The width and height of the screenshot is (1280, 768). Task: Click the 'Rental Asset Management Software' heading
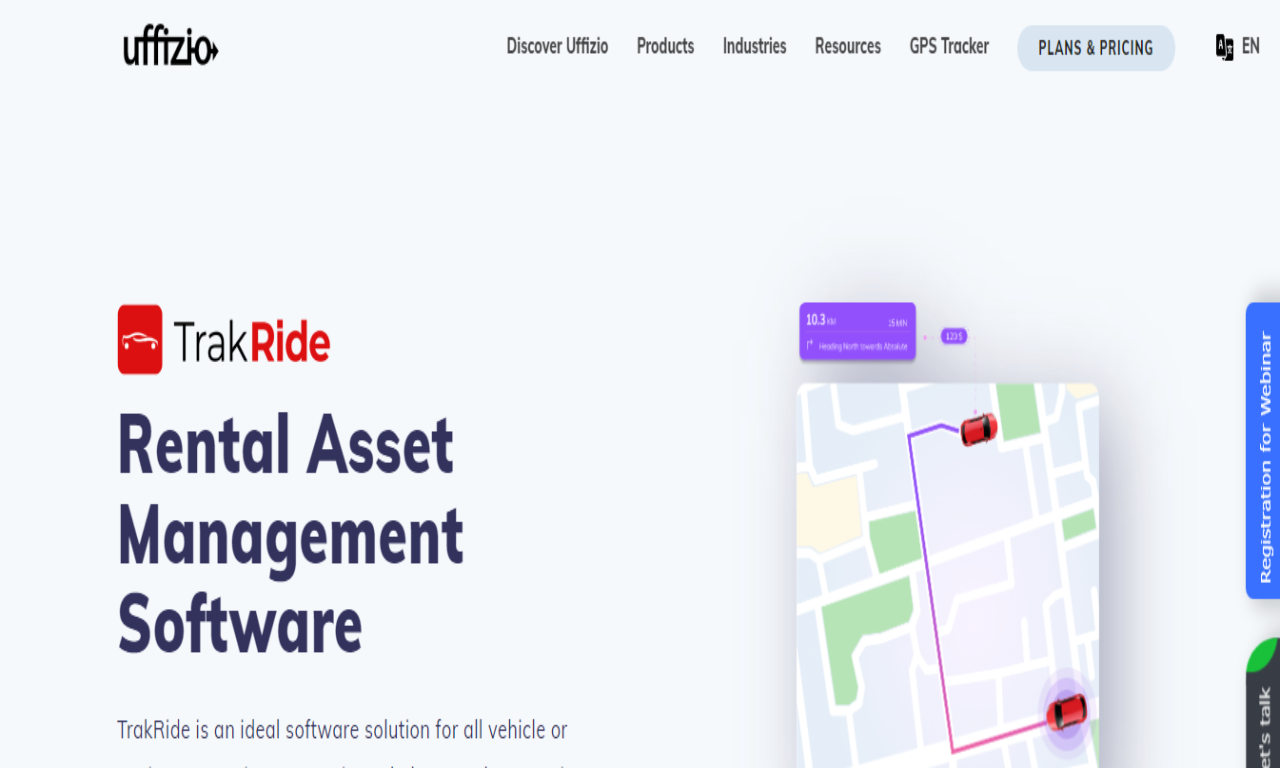[291, 533]
